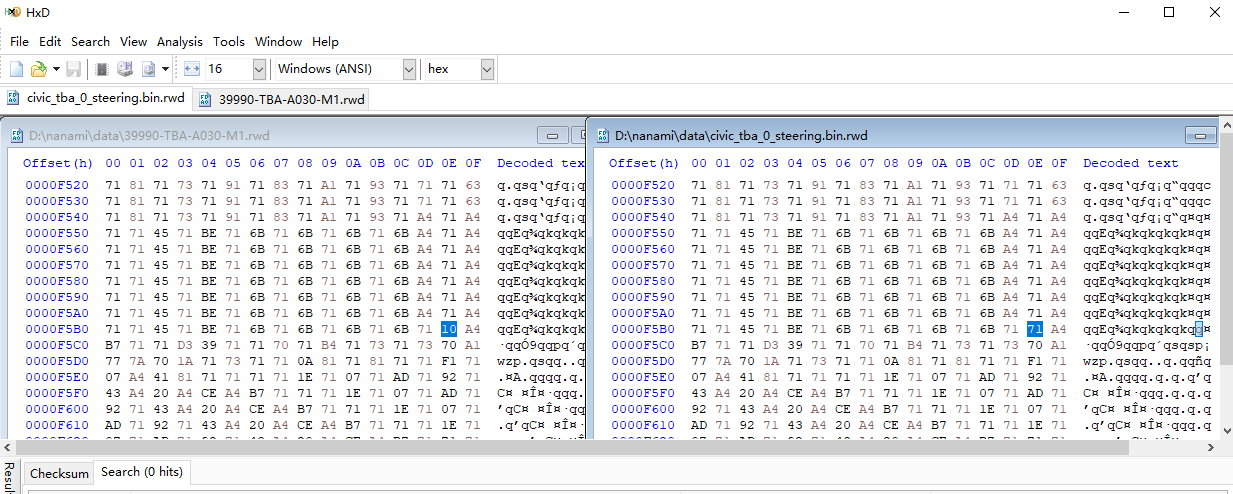This screenshot has width=1233, height=494.
Task: Click Decoded text header in left window
Action: coord(540,163)
